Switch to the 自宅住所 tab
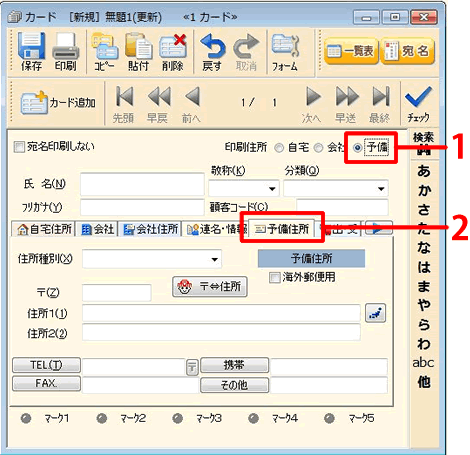The height and width of the screenshot is (455, 470). [44, 229]
